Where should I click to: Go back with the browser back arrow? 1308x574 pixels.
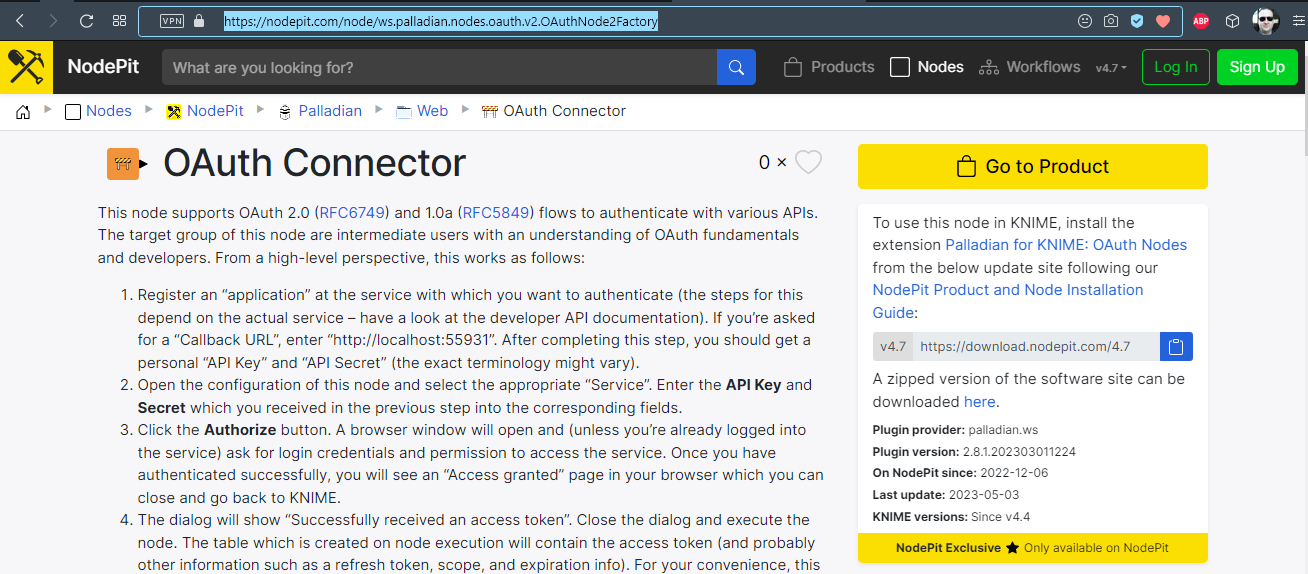tap(19, 20)
